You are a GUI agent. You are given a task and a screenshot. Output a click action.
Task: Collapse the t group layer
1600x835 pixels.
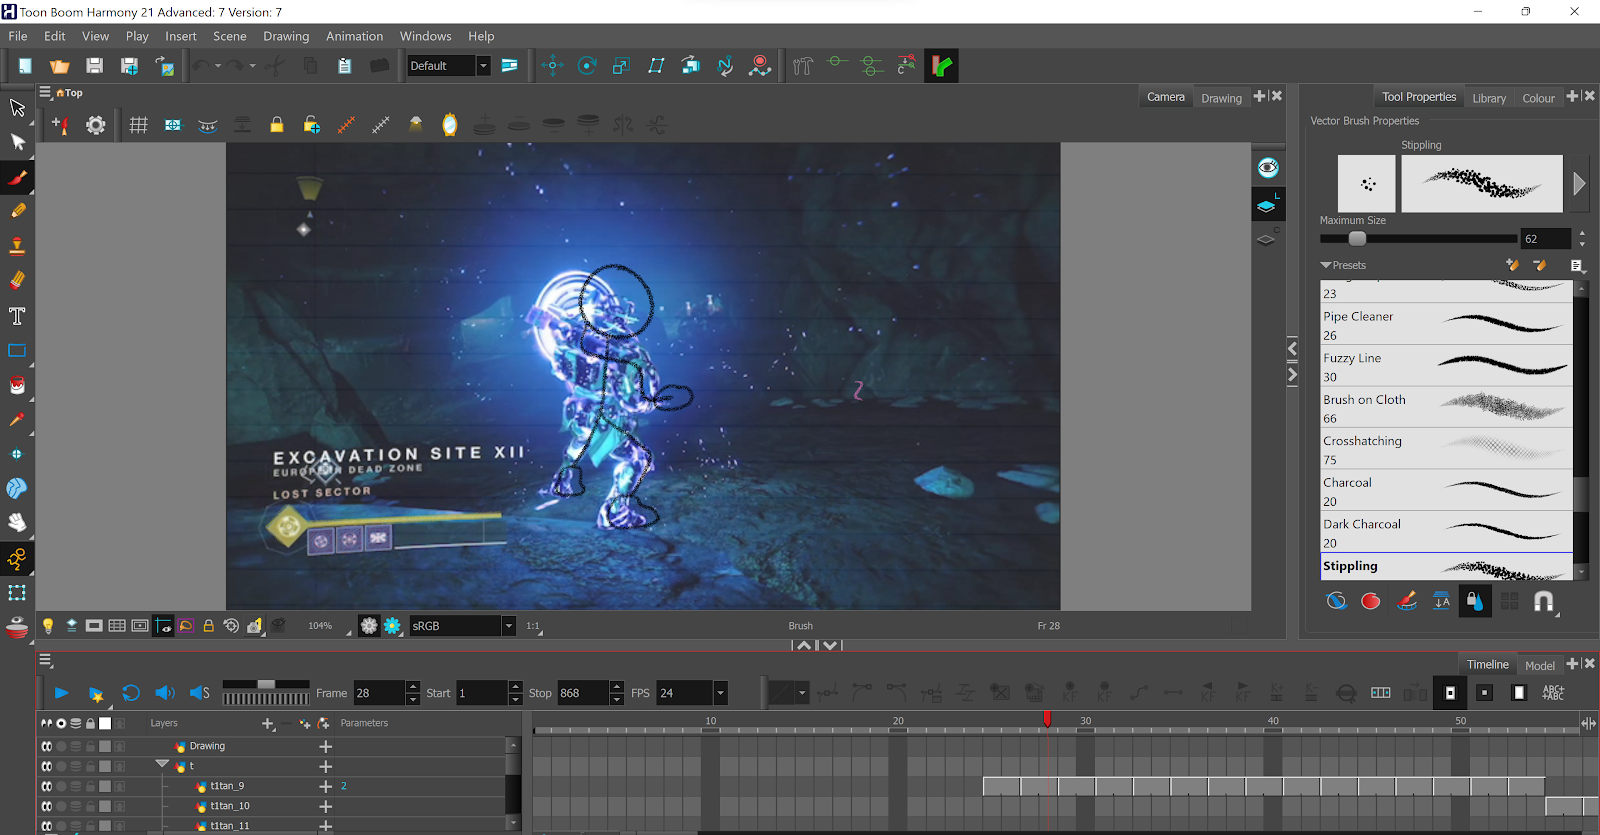pyautogui.click(x=162, y=765)
